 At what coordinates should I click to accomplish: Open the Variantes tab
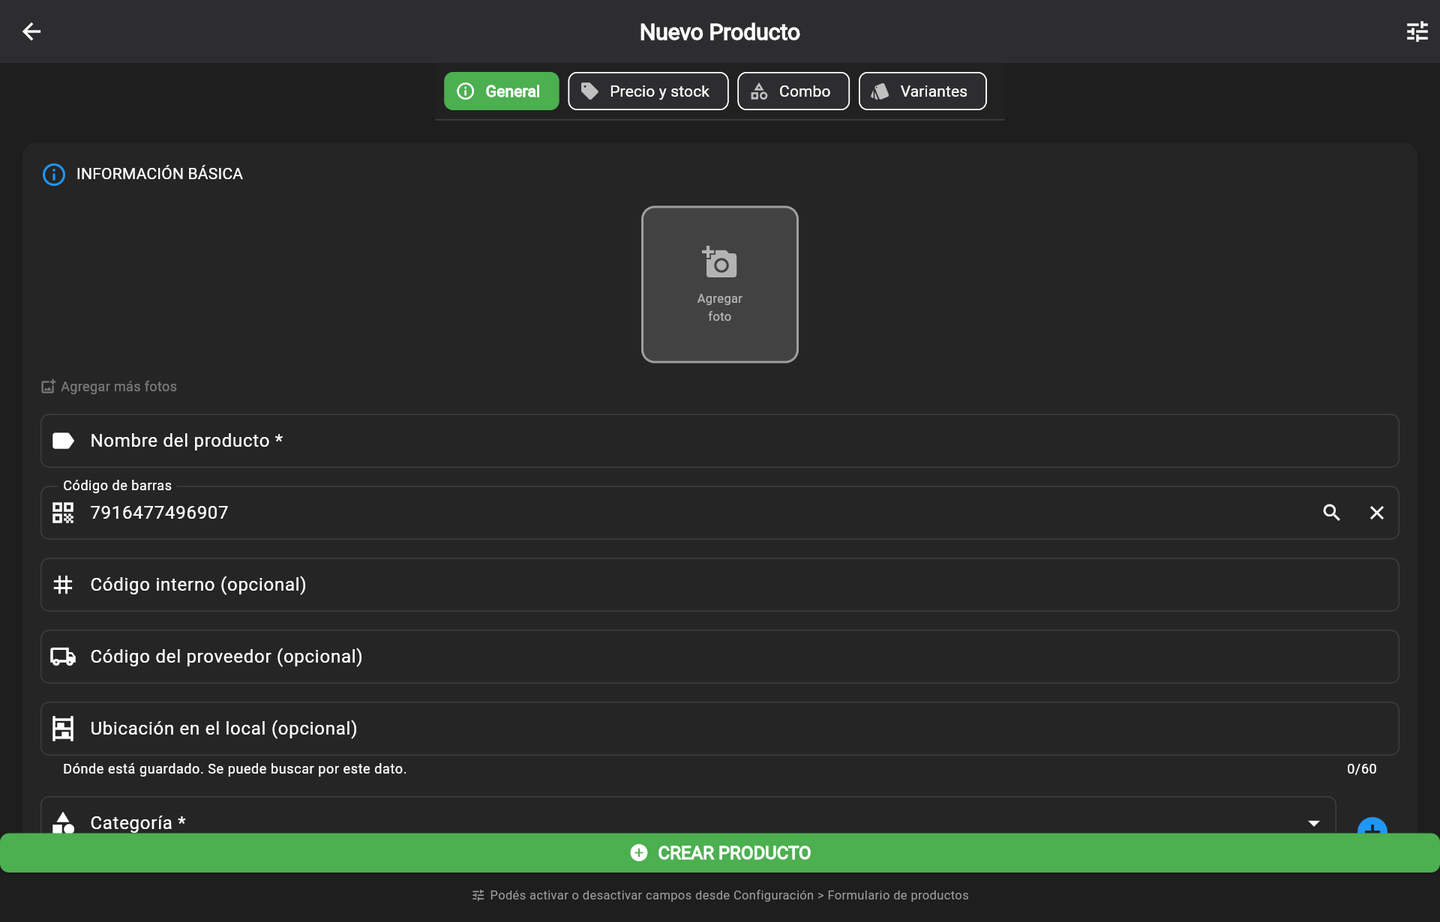(922, 91)
